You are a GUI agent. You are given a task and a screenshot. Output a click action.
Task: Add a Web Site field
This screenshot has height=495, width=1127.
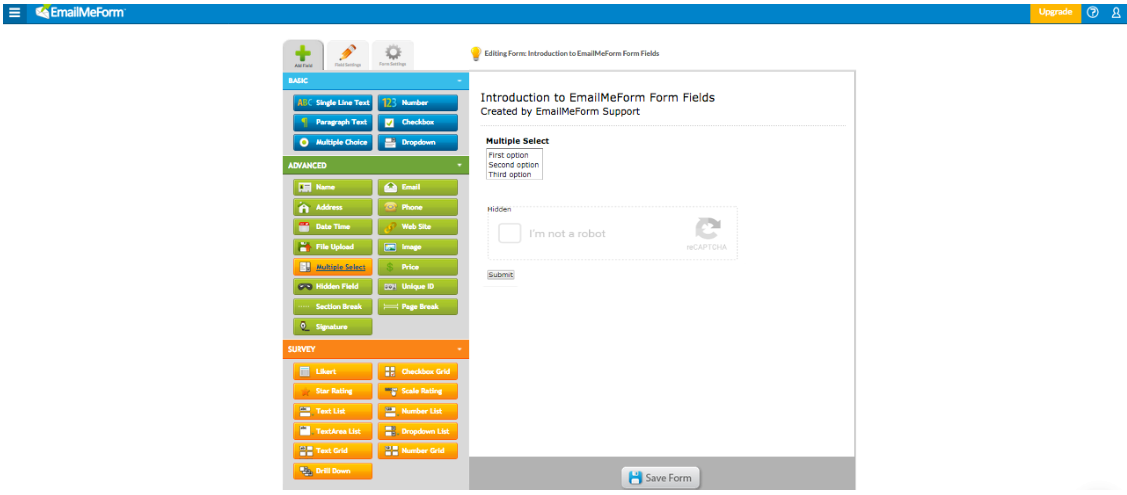point(418,226)
